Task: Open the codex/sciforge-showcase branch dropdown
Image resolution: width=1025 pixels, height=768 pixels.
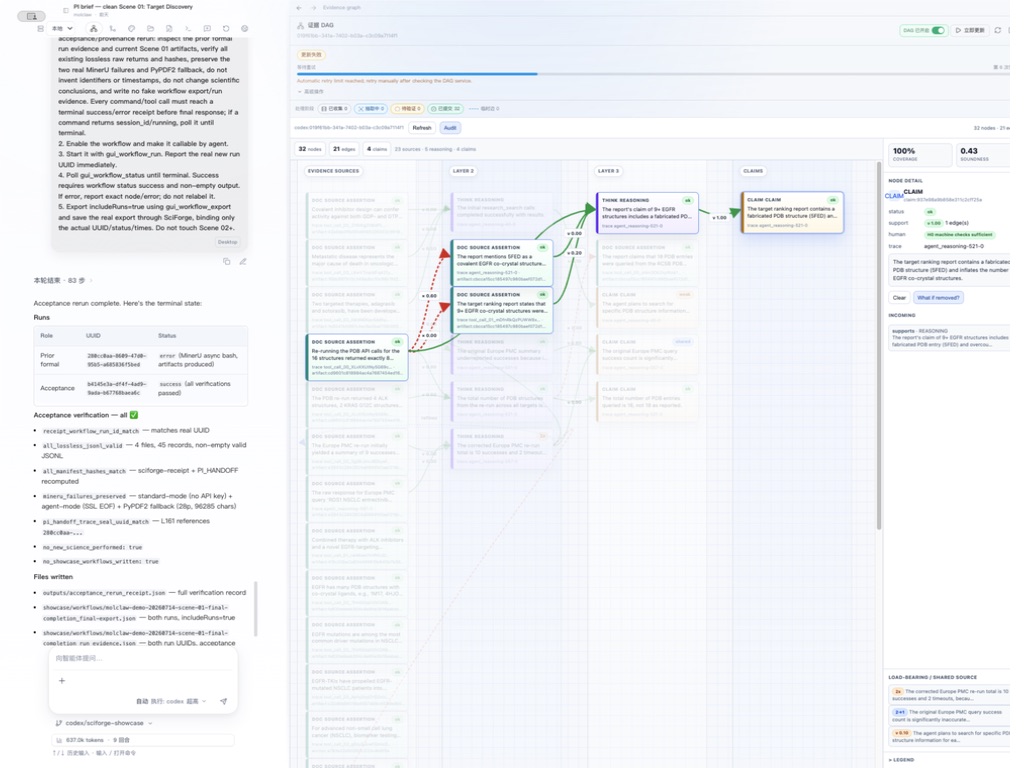Action: click(105, 723)
